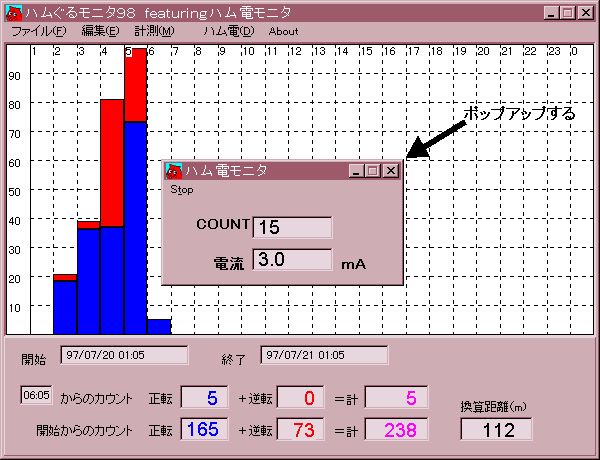
Task: Click the tallest red bar segment at hour 5
Action: coord(135,84)
